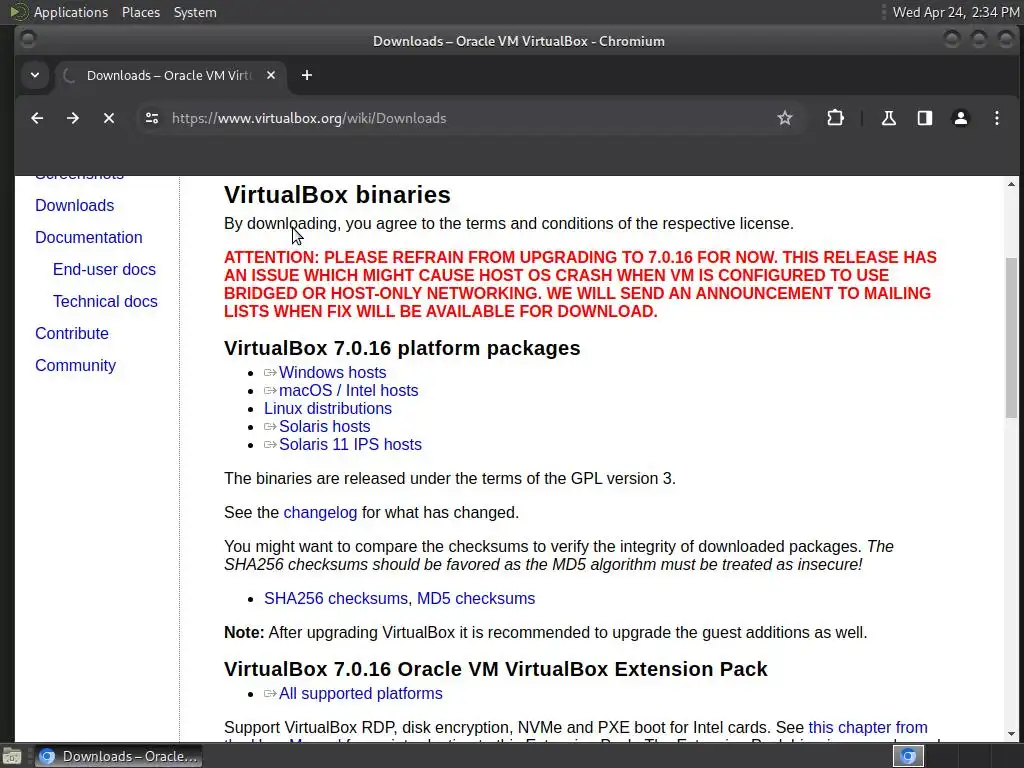Open Documentation in the sidebar
This screenshot has width=1024, height=768.
tap(89, 237)
